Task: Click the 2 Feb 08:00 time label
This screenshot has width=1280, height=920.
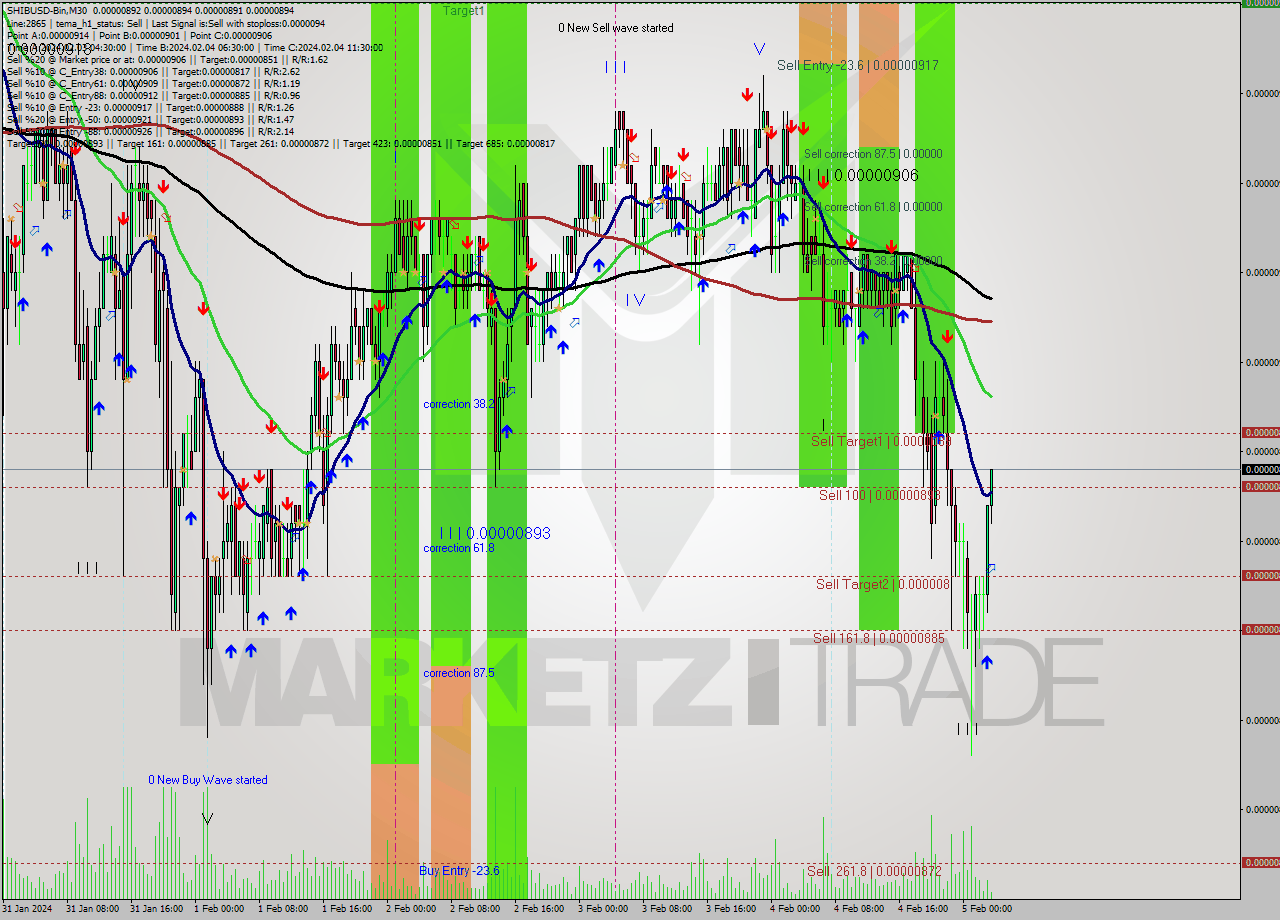Action: [x=474, y=909]
